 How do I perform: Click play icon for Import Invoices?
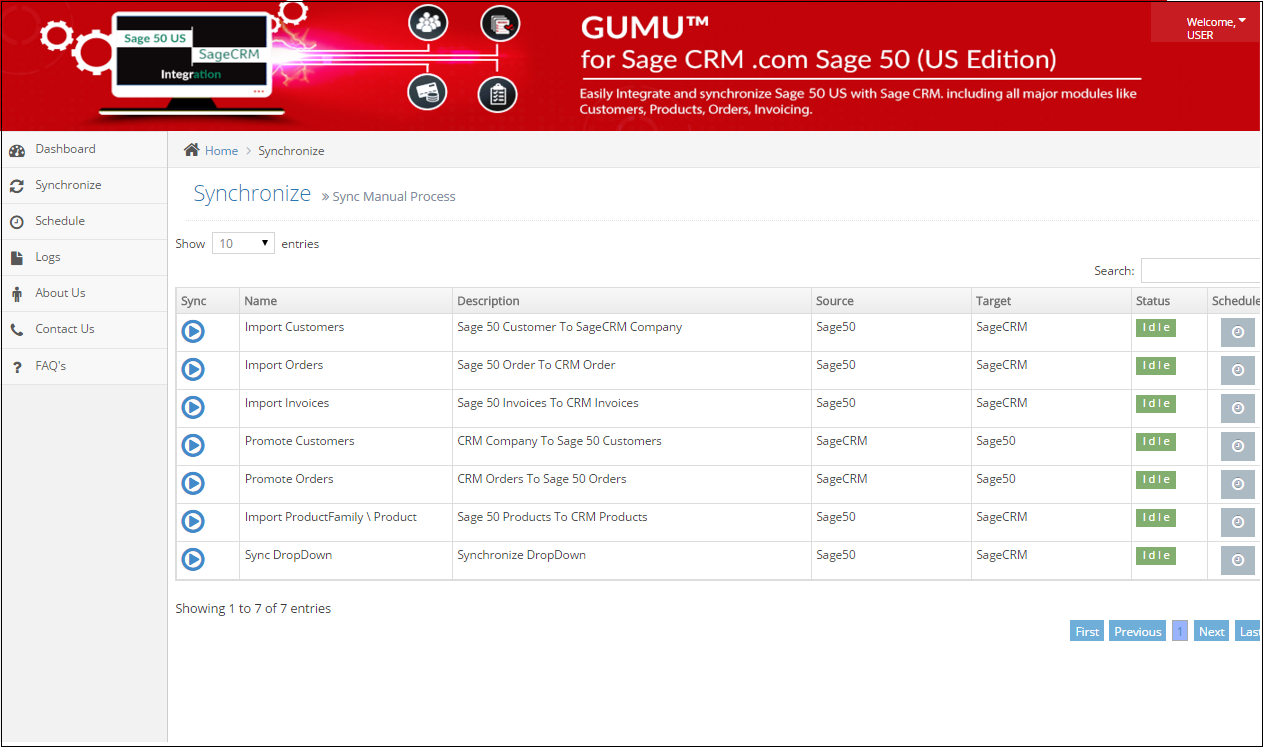coord(193,407)
